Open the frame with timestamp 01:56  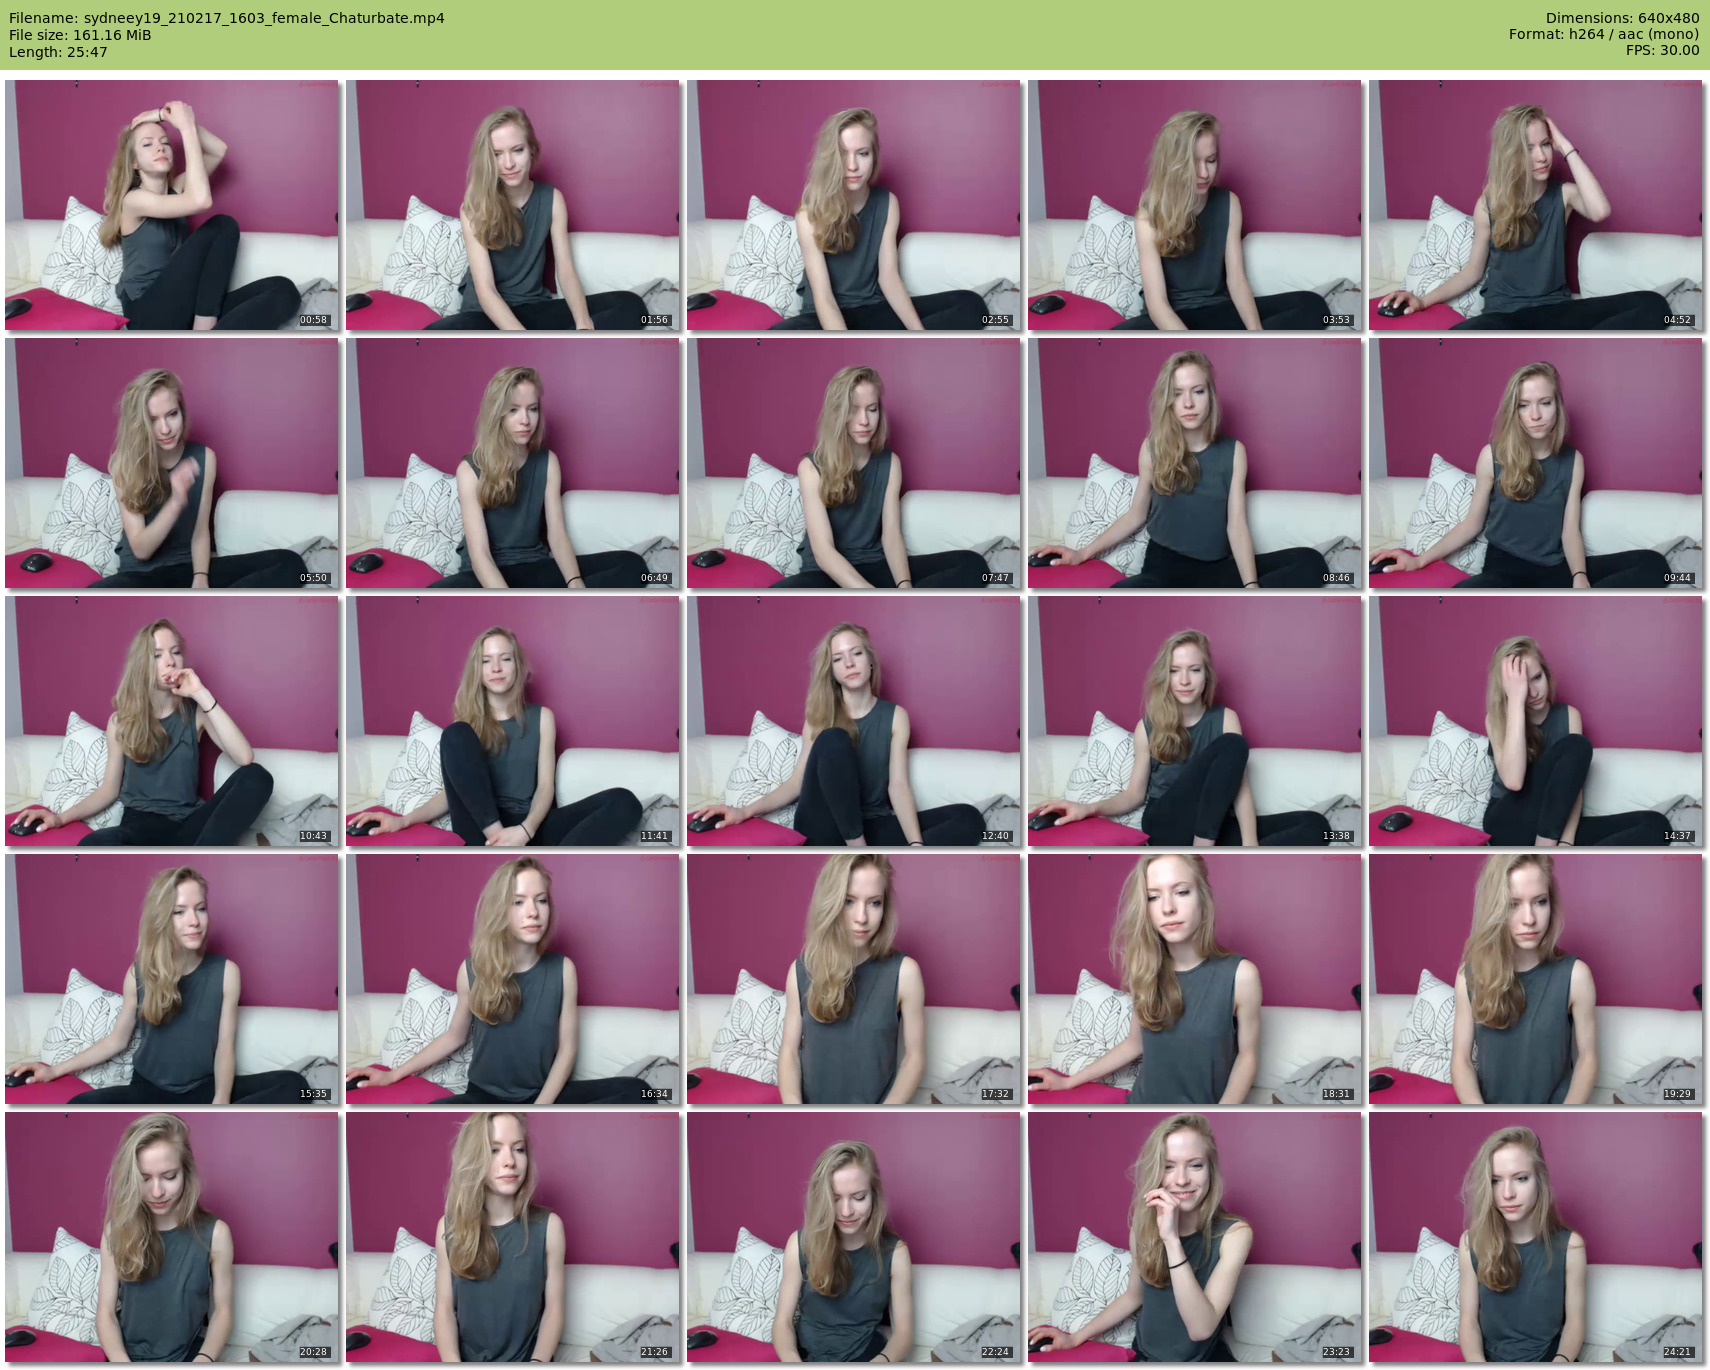pos(513,205)
